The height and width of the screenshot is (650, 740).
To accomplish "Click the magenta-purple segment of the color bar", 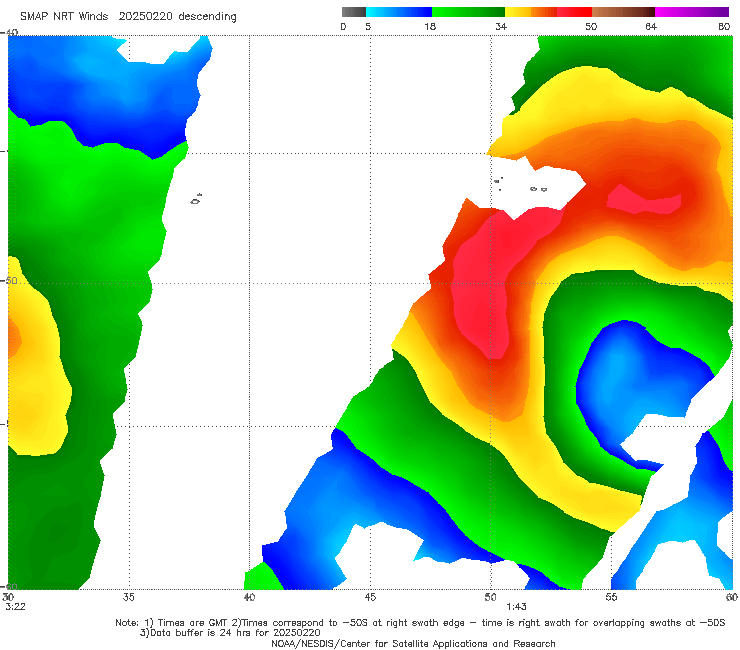I will pos(692,12).
